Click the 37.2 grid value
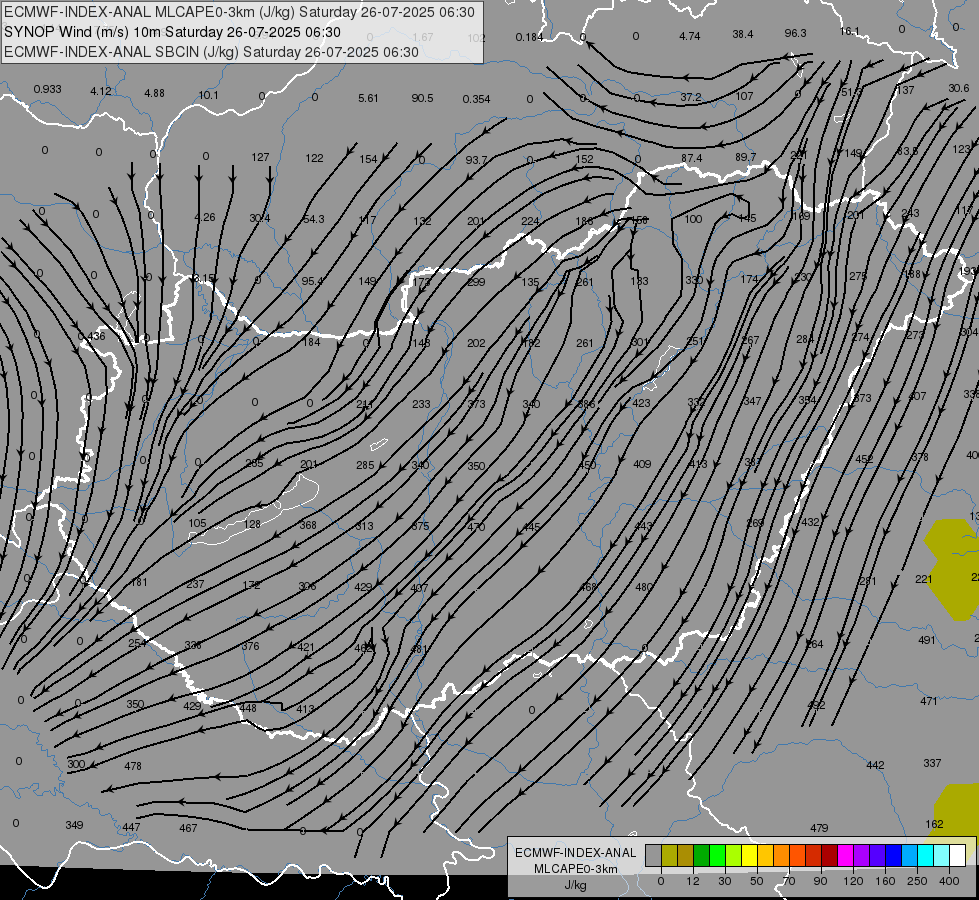 coord(691,97)
